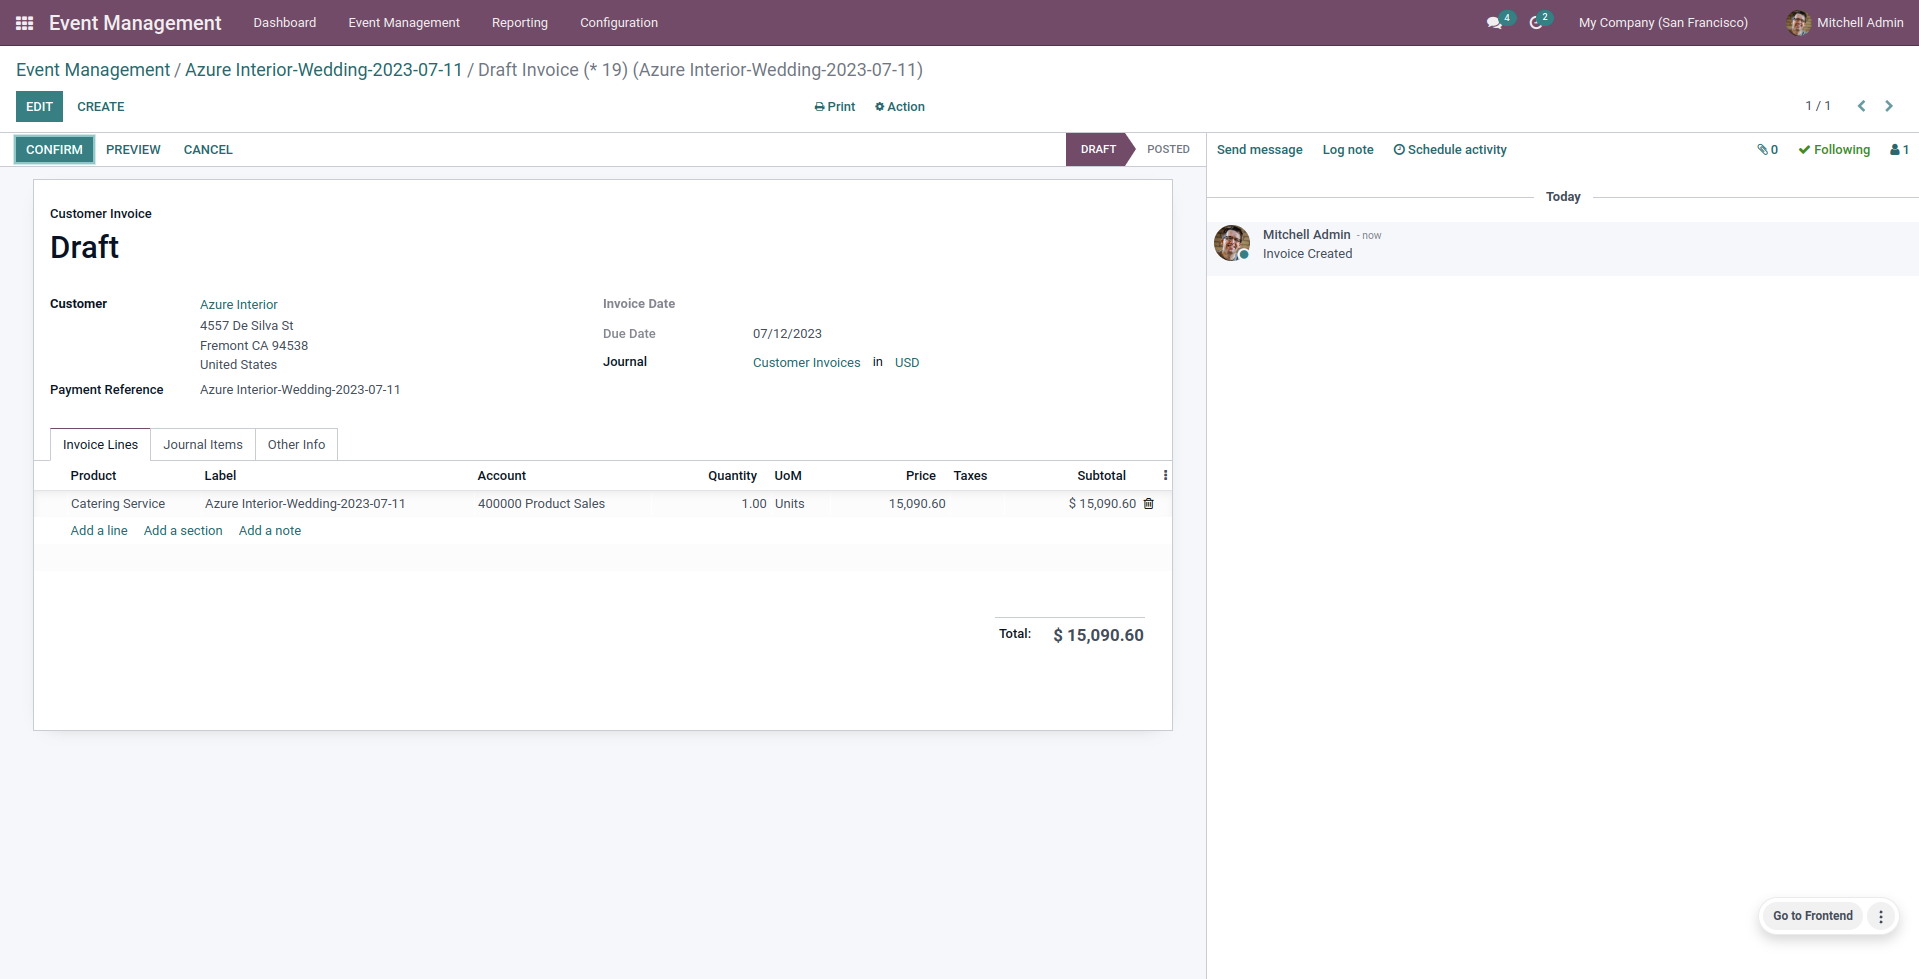Toggle the Following subscription
Screen dimensions: 1919x979
coord(1834,150)
